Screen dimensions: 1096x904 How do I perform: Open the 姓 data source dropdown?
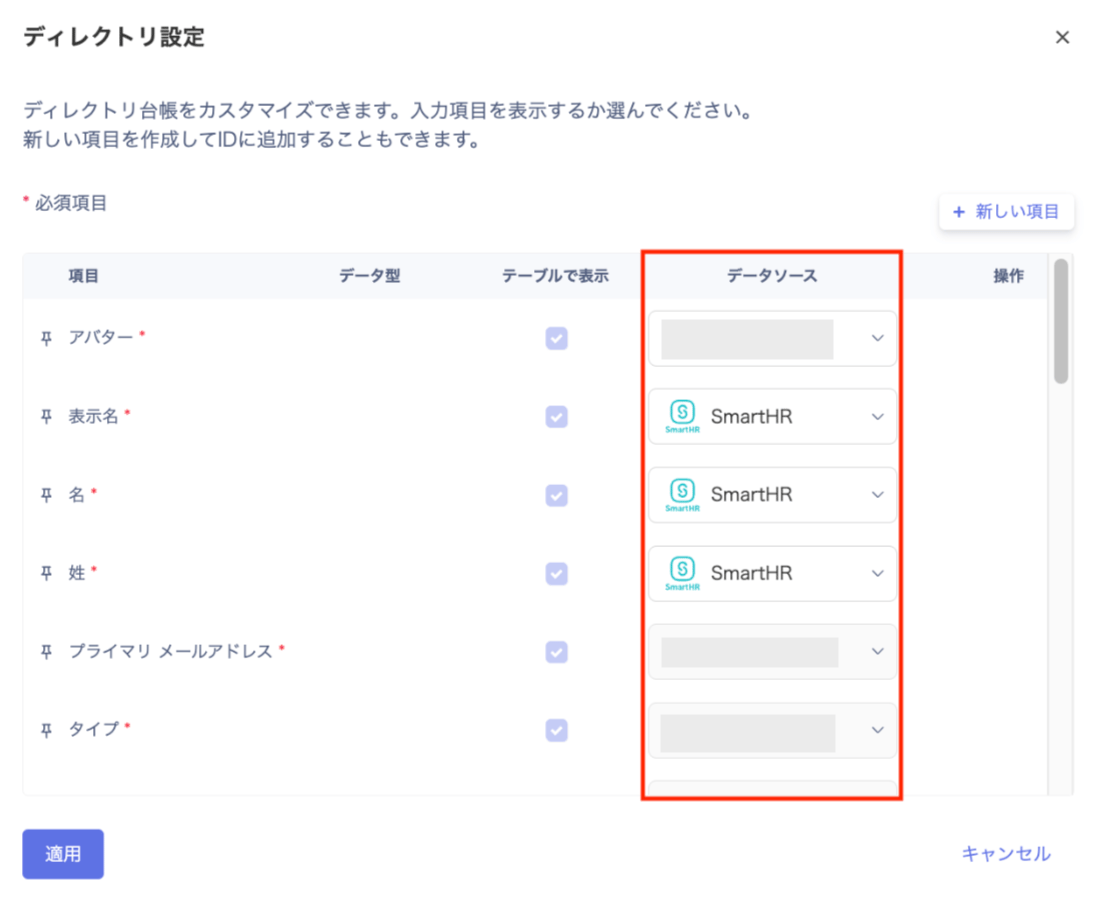tap(772, 573)
